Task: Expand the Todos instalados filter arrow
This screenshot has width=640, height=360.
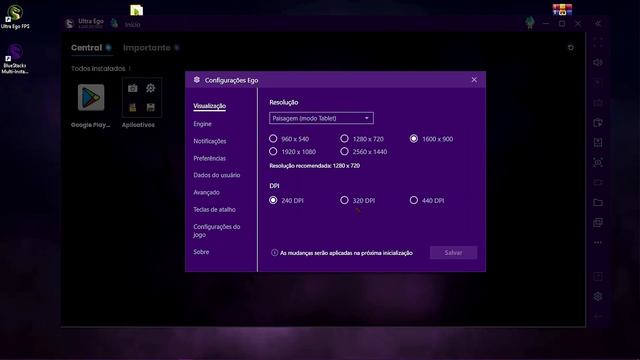Action: (130, 69)
